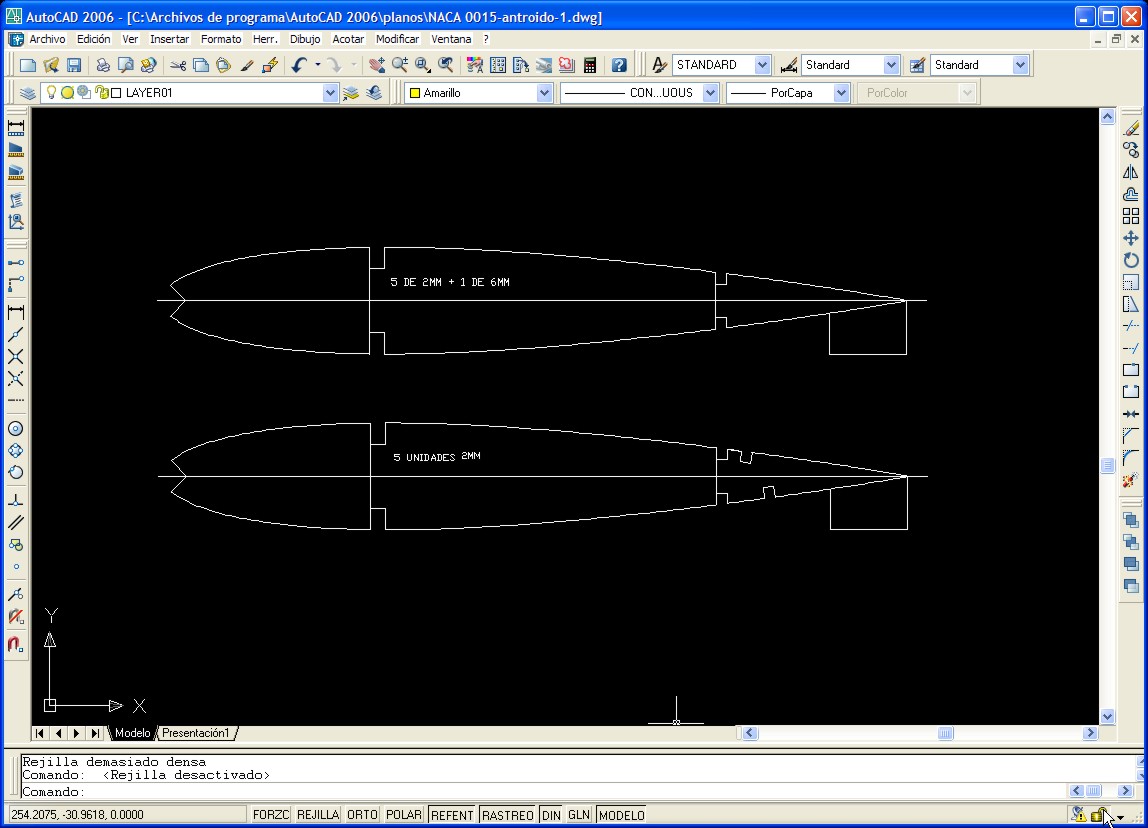Switch to the Presentación1 layout tab
This screenshot has width=1148, height=828.
(195, 733)
